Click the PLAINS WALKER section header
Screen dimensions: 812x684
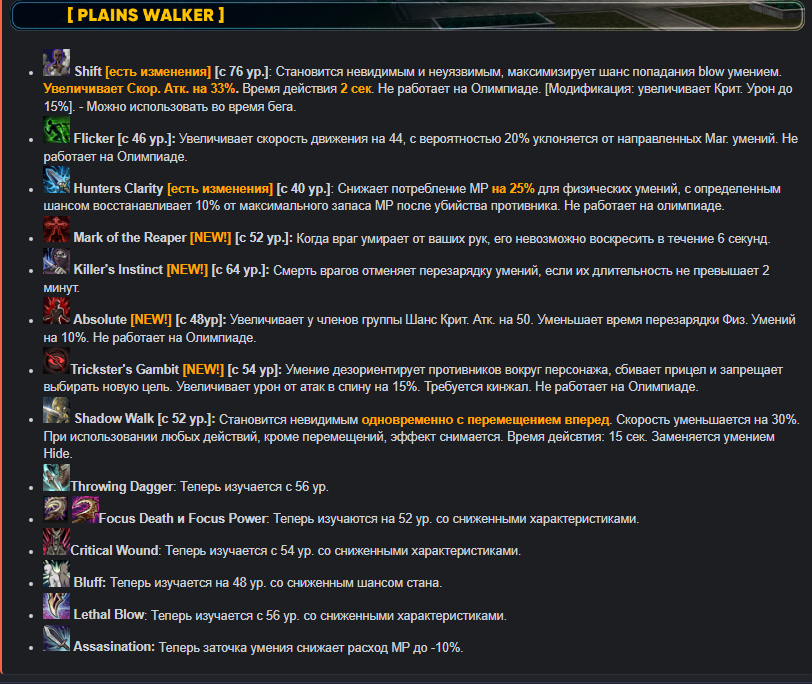pyautogui.click(x=146, y=15)
